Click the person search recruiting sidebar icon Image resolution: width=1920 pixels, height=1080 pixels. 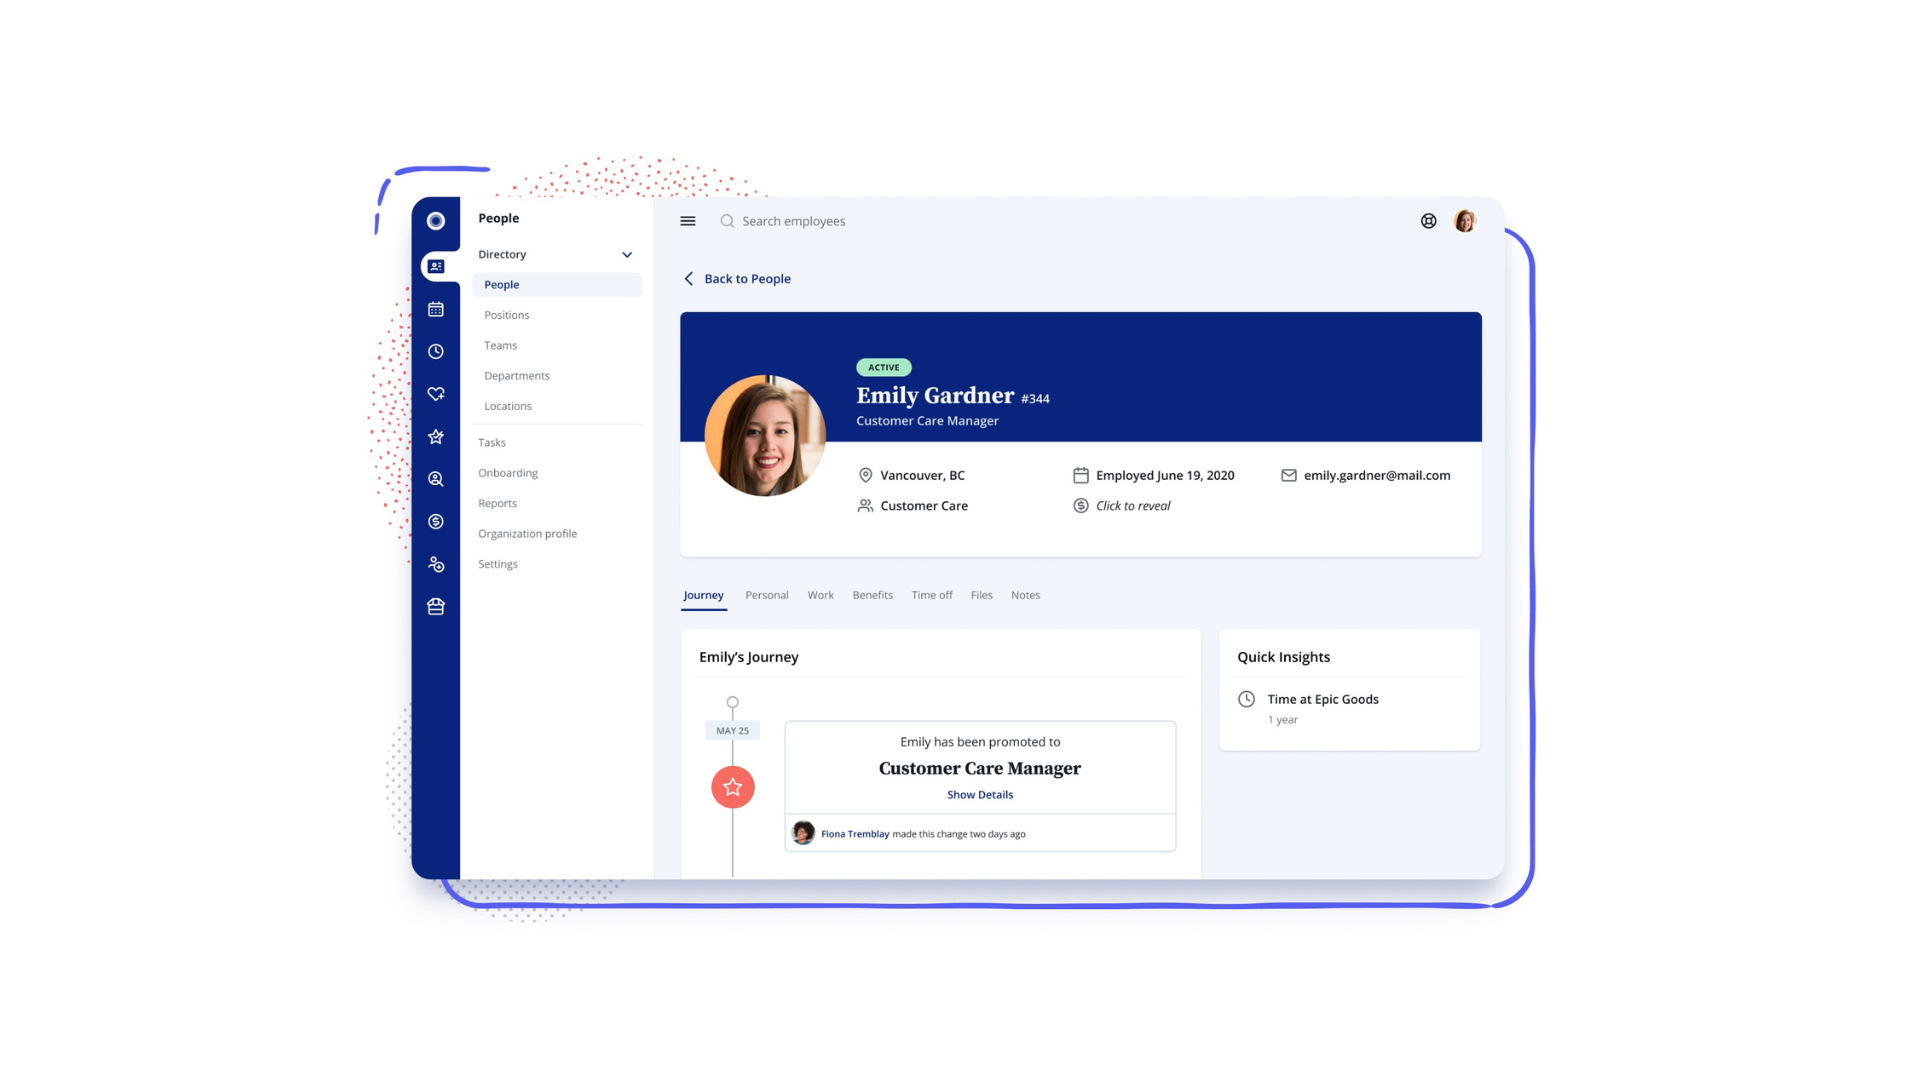click(436, 479)
